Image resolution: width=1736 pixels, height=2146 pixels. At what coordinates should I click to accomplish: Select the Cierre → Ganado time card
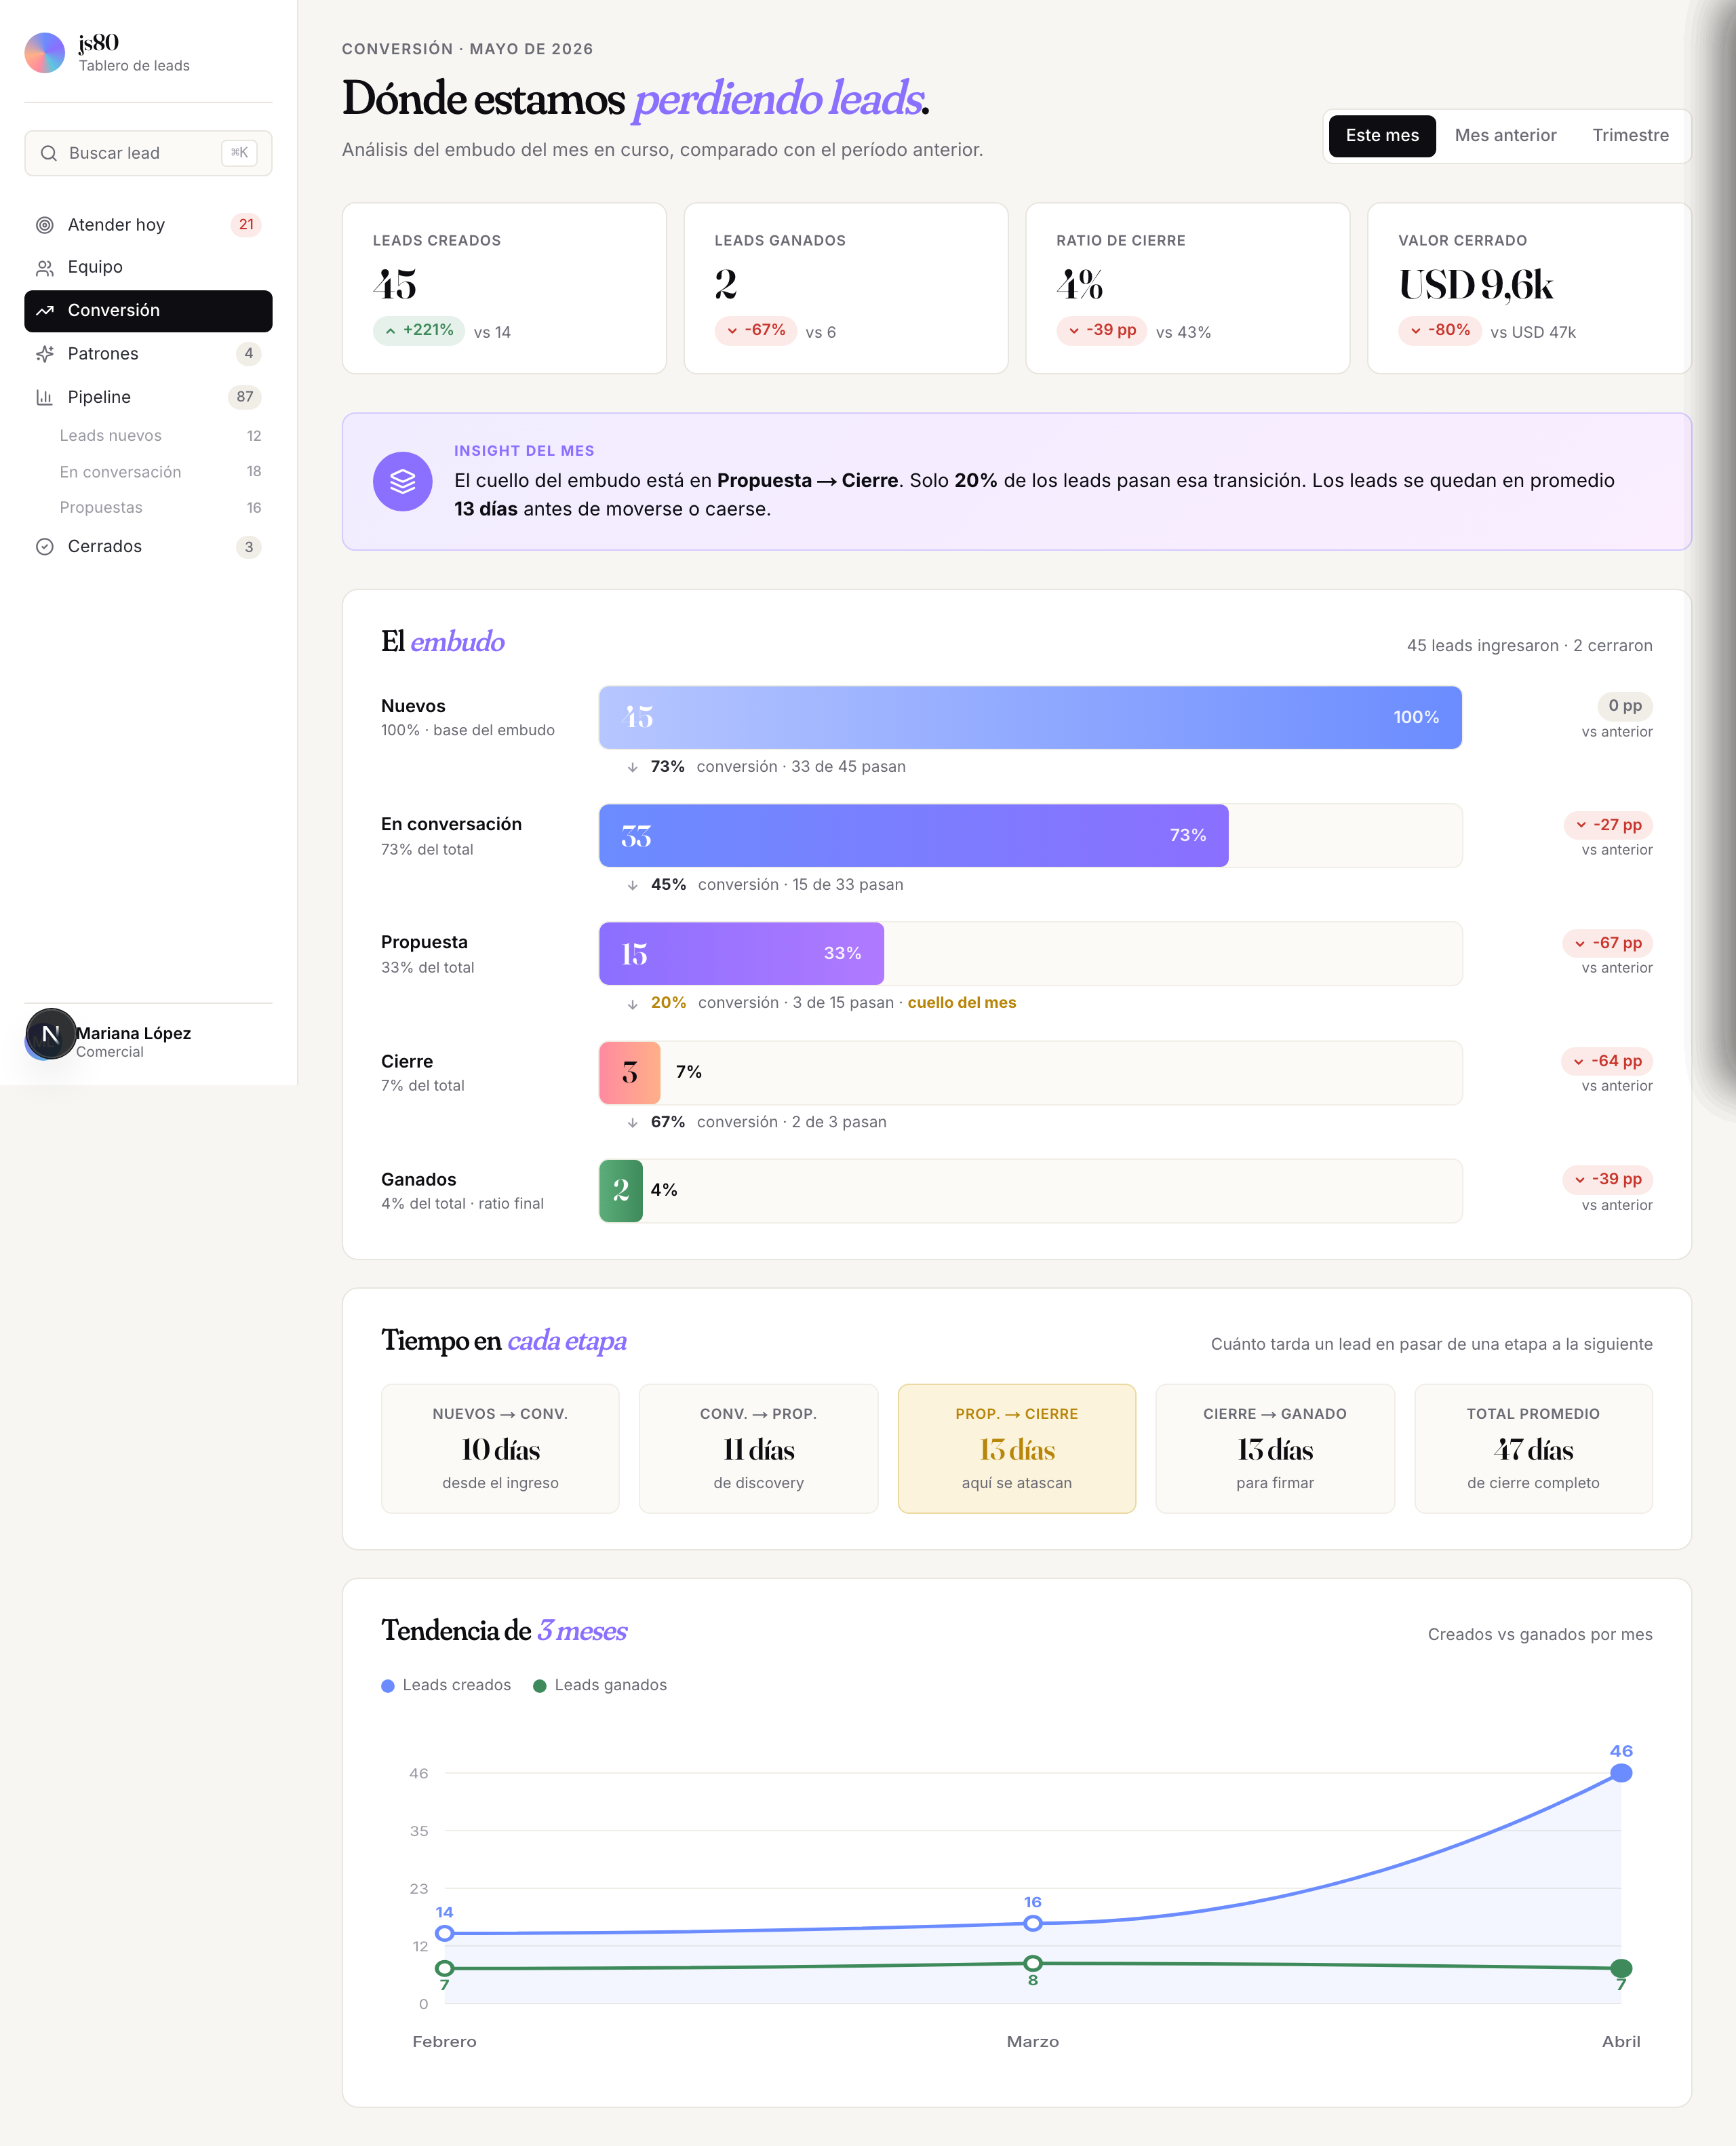tap(1275, 1449)
